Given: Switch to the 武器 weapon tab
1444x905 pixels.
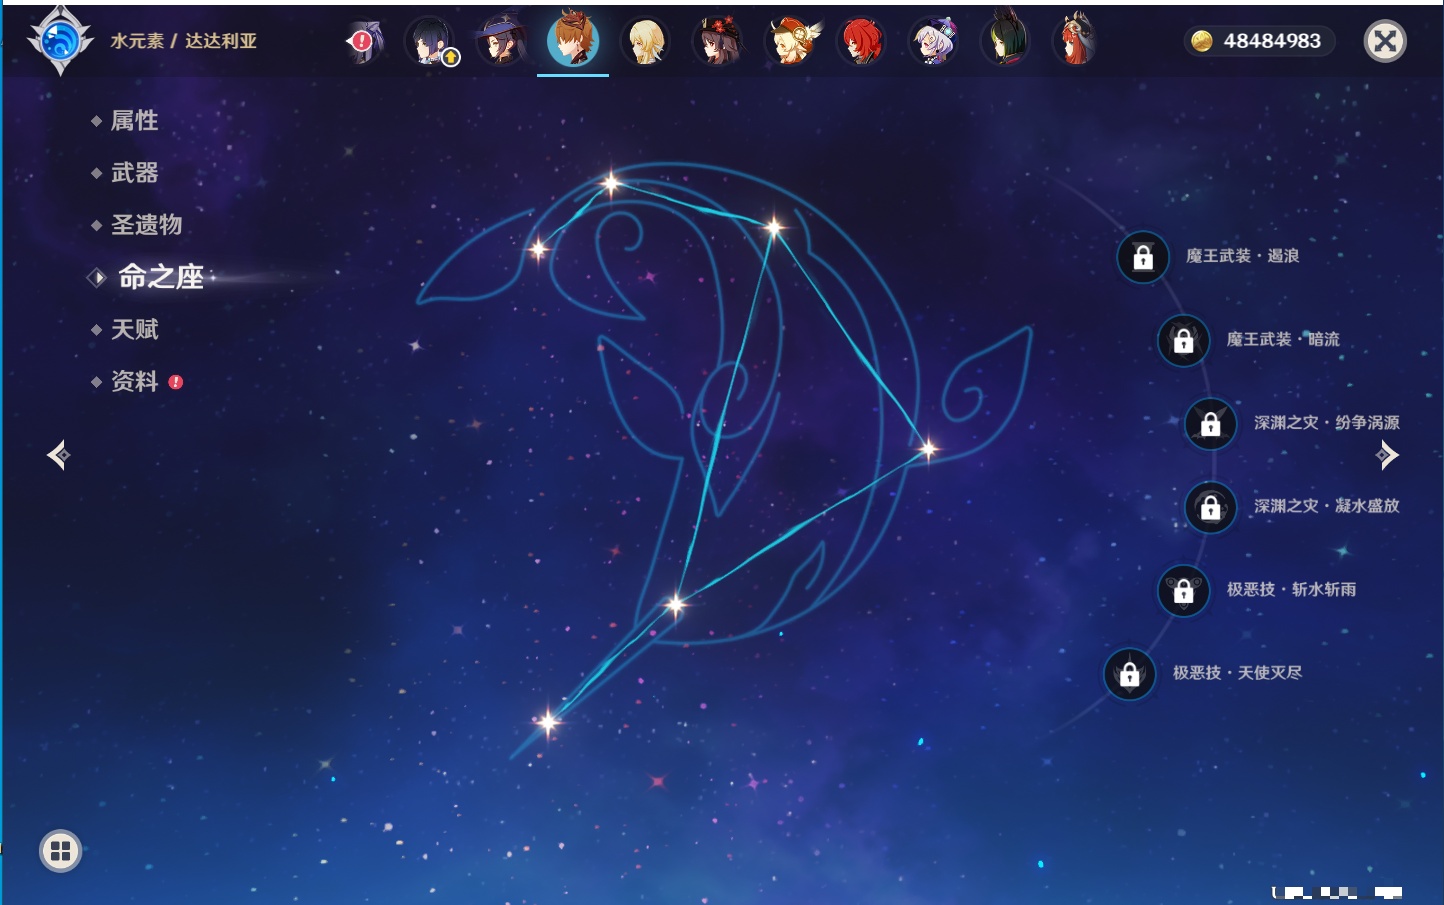Looking at the screenshot, I should click(x=134, y=173).
